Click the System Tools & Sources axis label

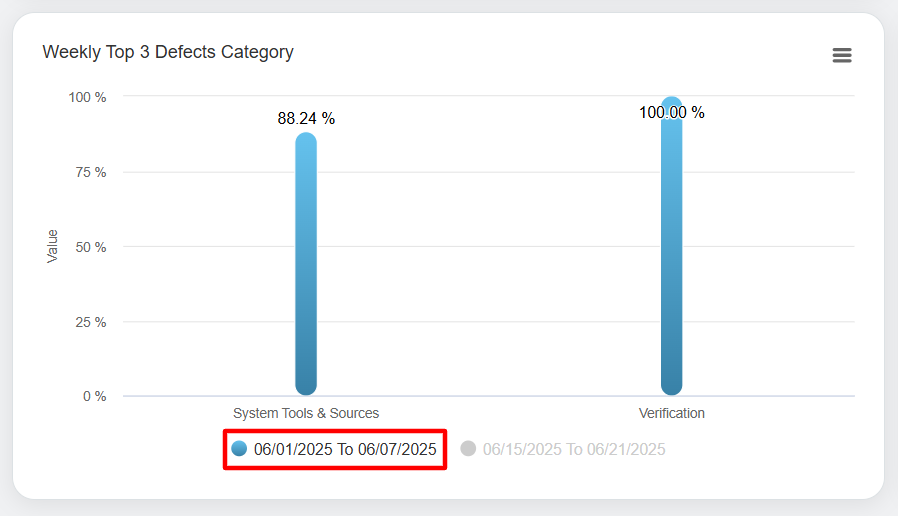click(x=306, y=413)
